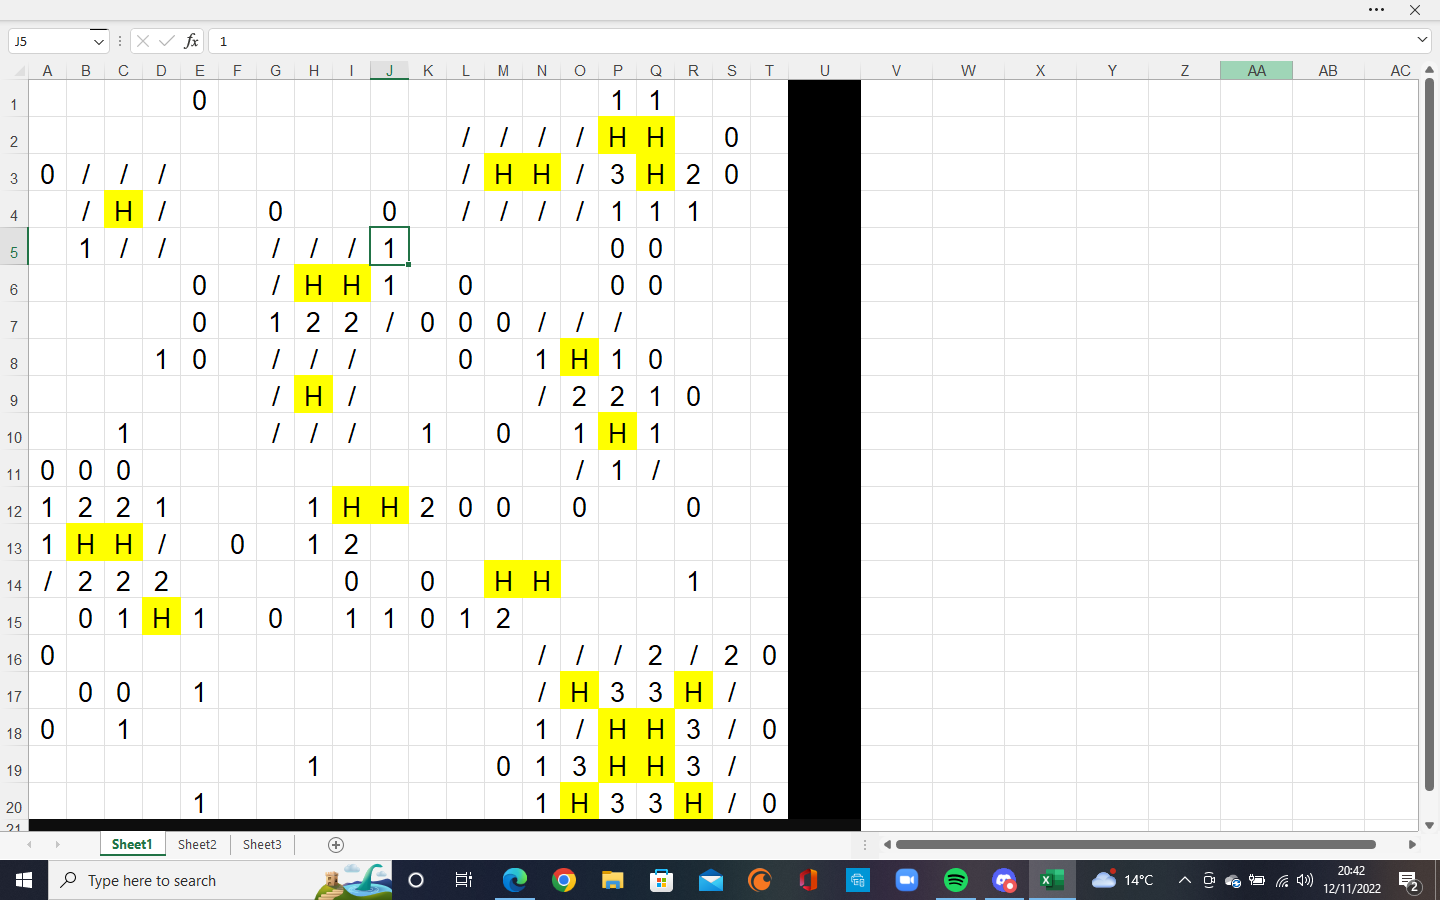Show hidden system tray icons
The height and width of the screenshot is (900, 1440).
point(1184,880)
